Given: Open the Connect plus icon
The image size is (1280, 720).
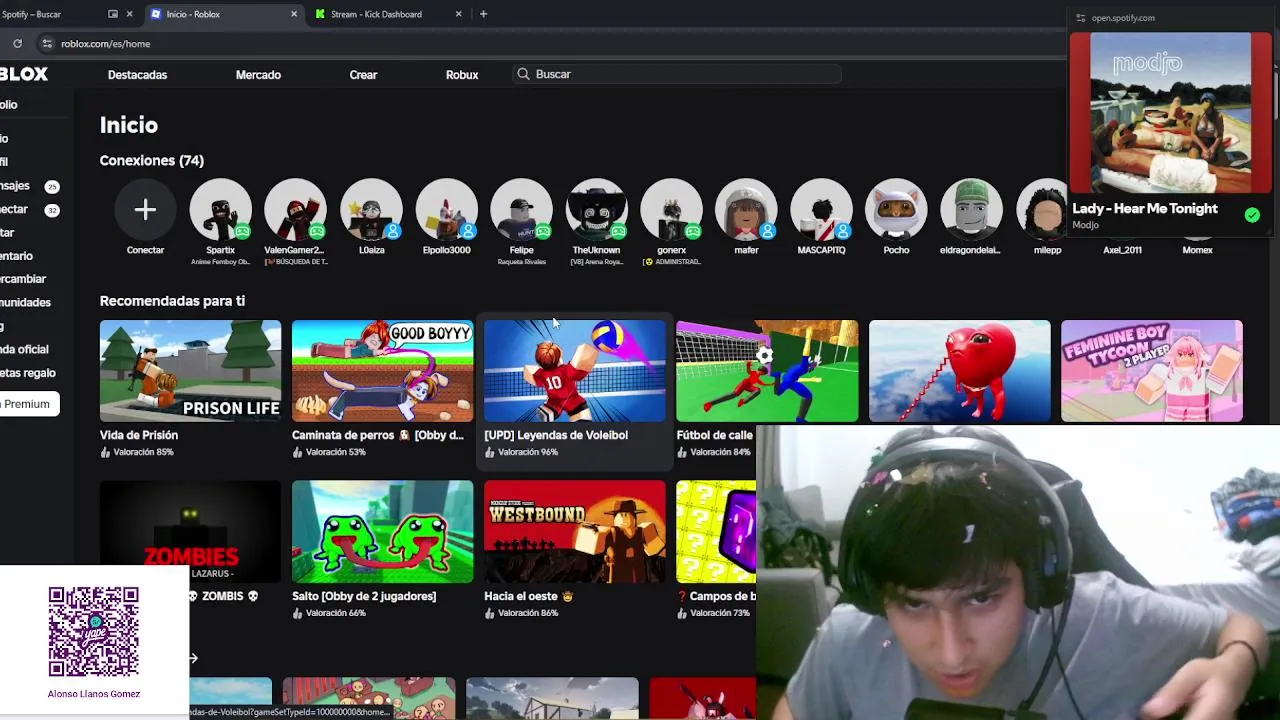Looking at the screenshot, I should [x=145, y=210].
